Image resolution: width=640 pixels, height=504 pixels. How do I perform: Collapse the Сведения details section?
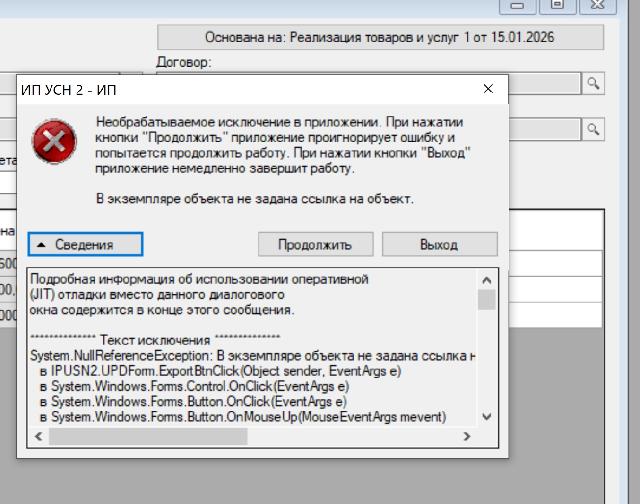(85, 244)
